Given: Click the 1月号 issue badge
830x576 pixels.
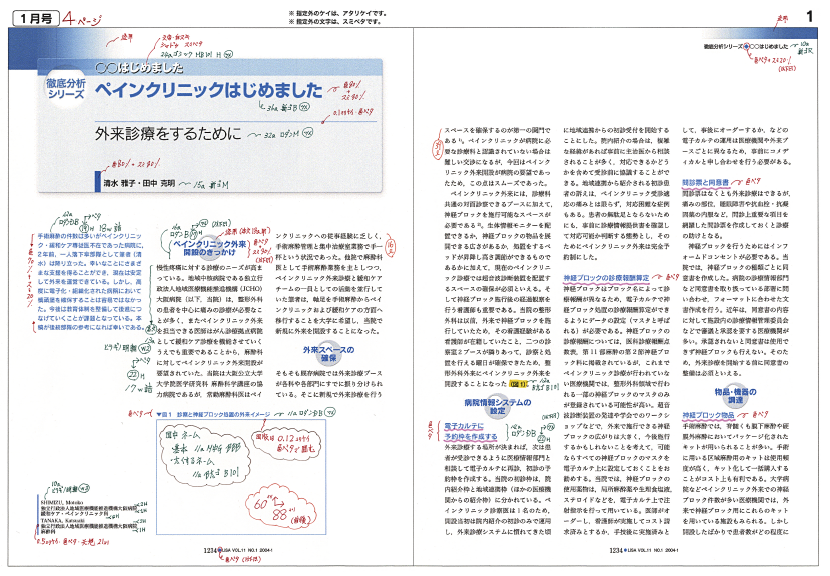Looking at the screenshot, I should pyautogui.click(x=36, y=19).
